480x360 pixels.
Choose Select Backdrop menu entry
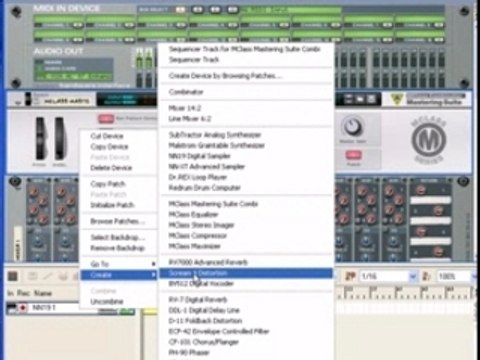tap(117, 237)
